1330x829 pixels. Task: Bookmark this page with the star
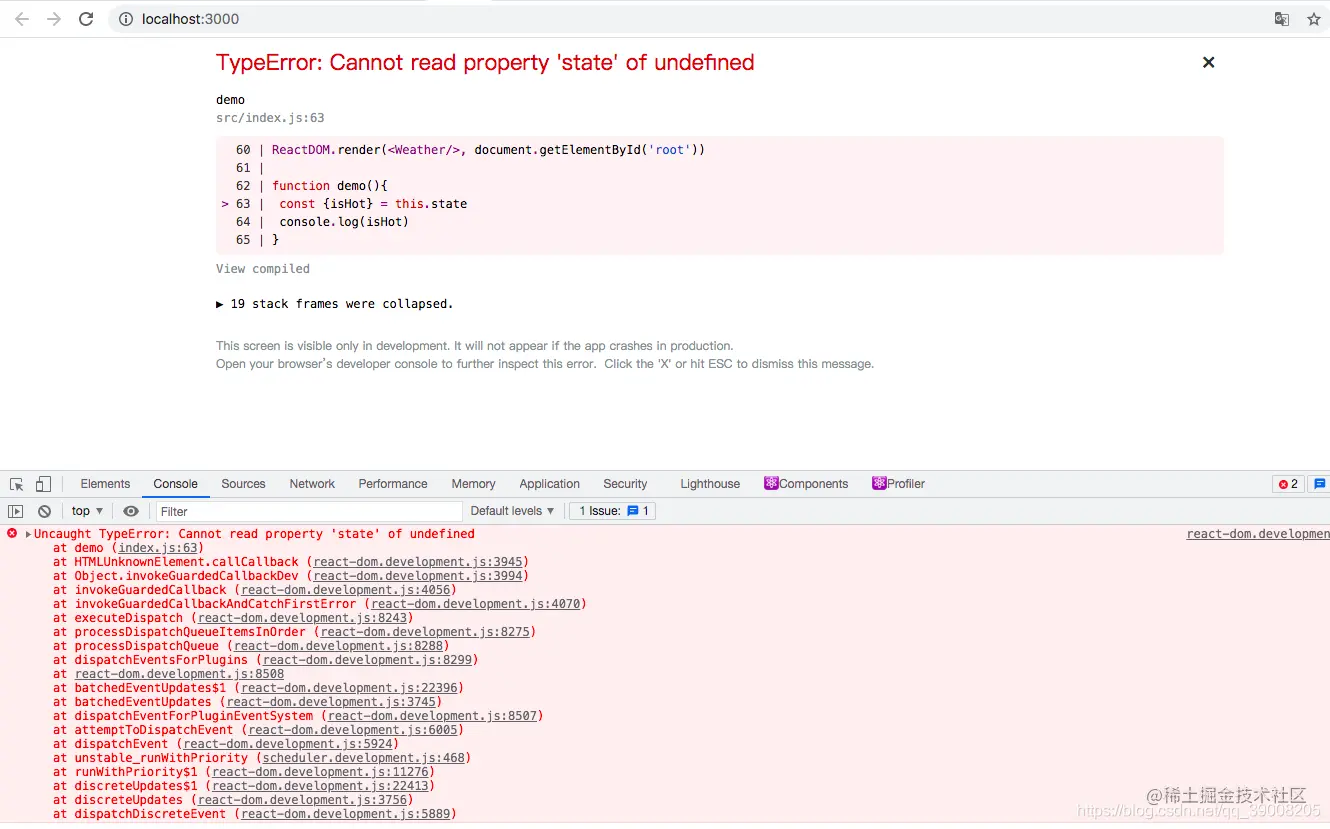pyautogui.click(x=1314, y=19)
